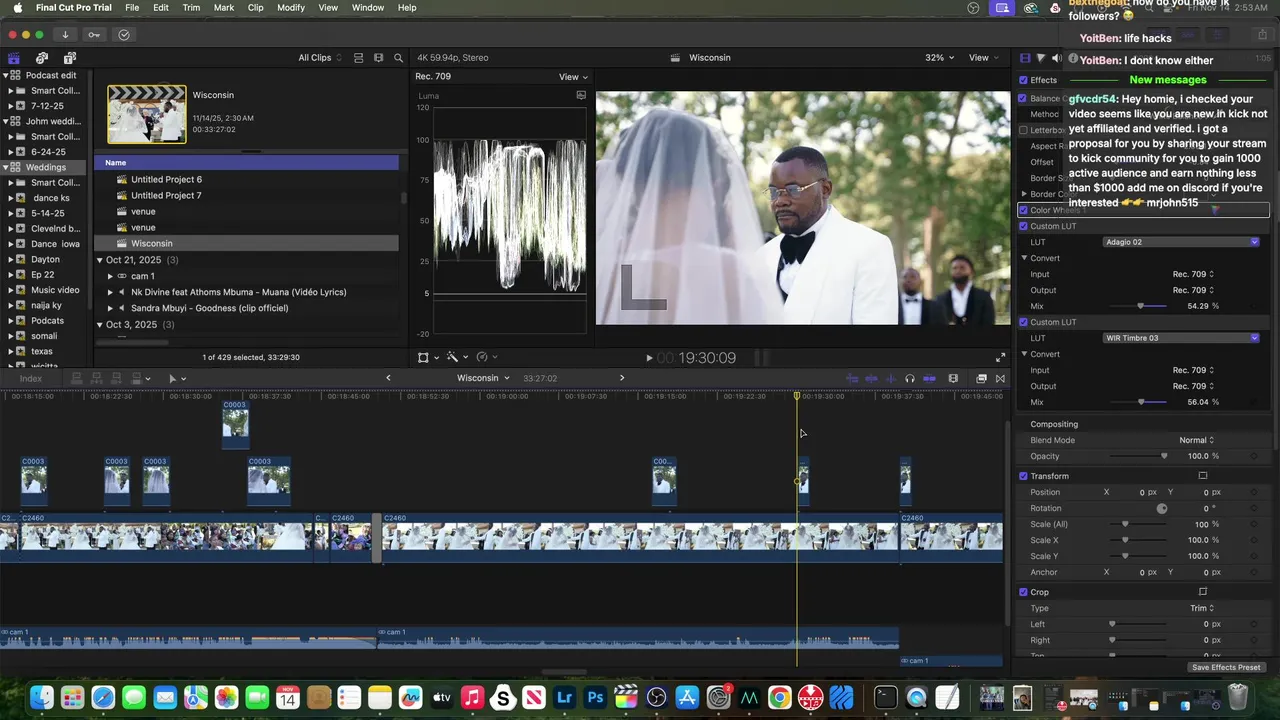Viewport: 1280px width, 720px height.
Task: Open the Keyword Editor key icon
Action: tap(94, 35)
